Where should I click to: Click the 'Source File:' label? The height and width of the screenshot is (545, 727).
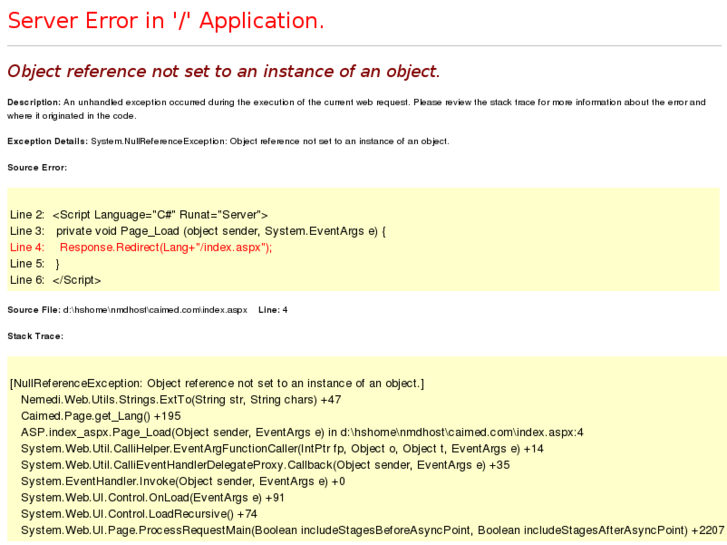pos(34,310)
